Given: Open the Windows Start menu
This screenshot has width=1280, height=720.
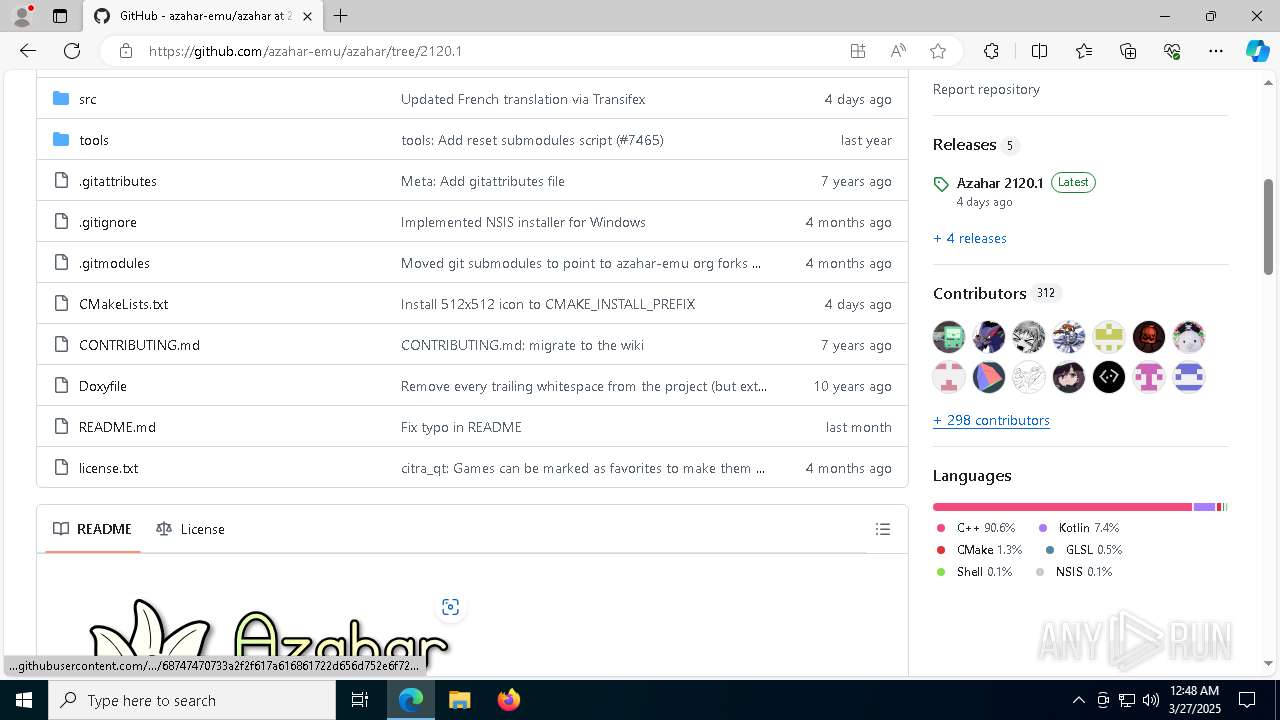Looking at the screenshot, I should (24, 700).
